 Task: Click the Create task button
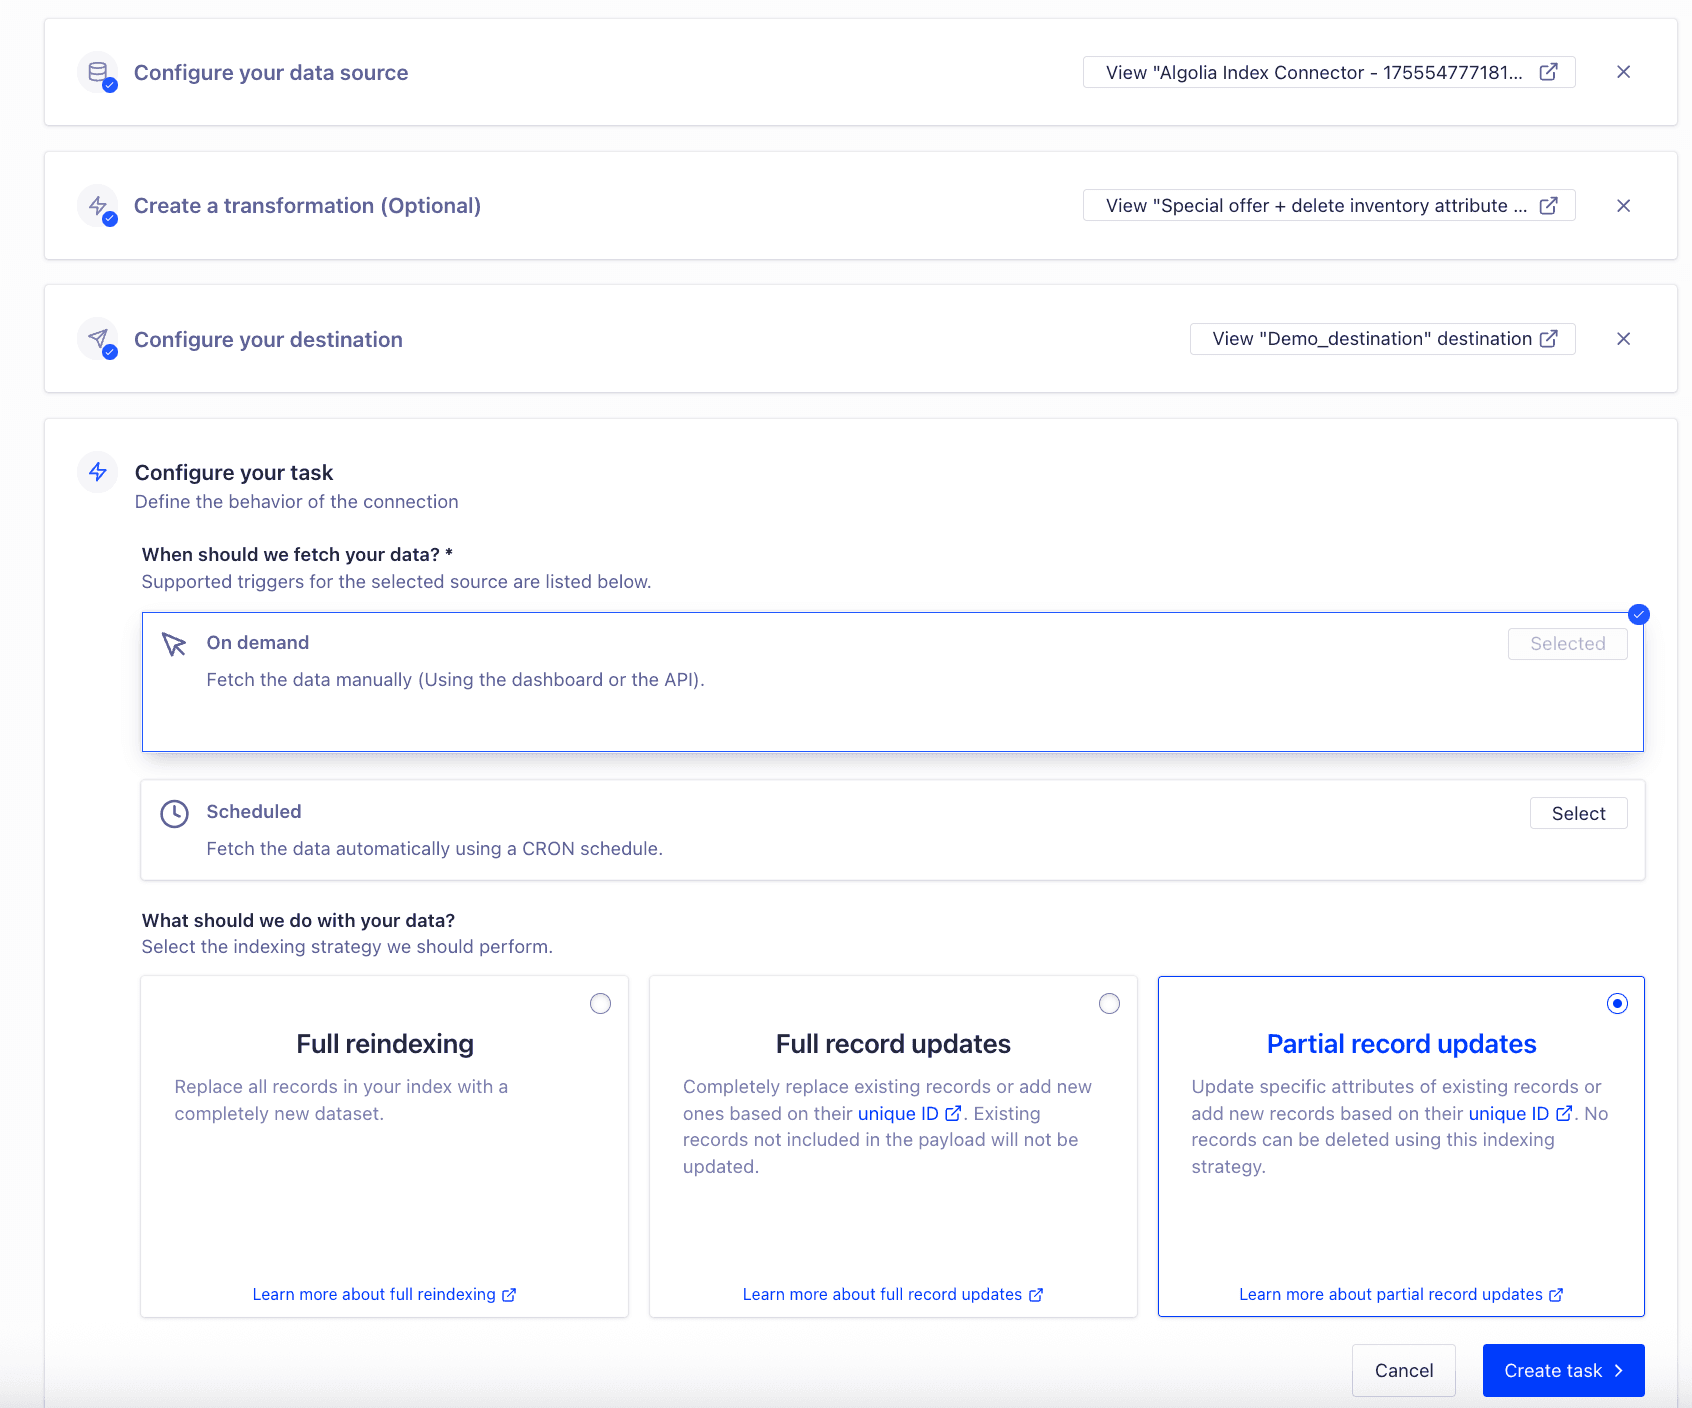(x=1562, y=1370)
